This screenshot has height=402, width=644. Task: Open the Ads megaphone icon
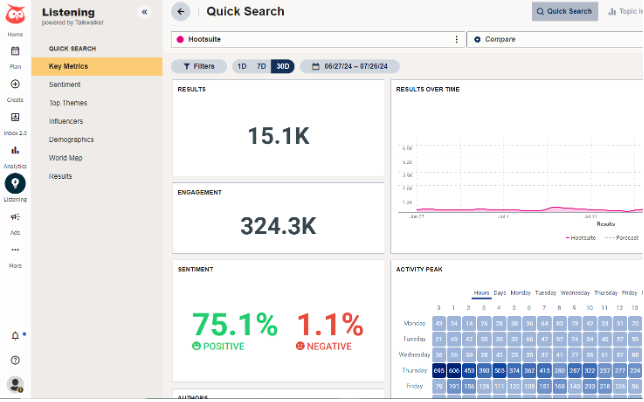point(15,216)
